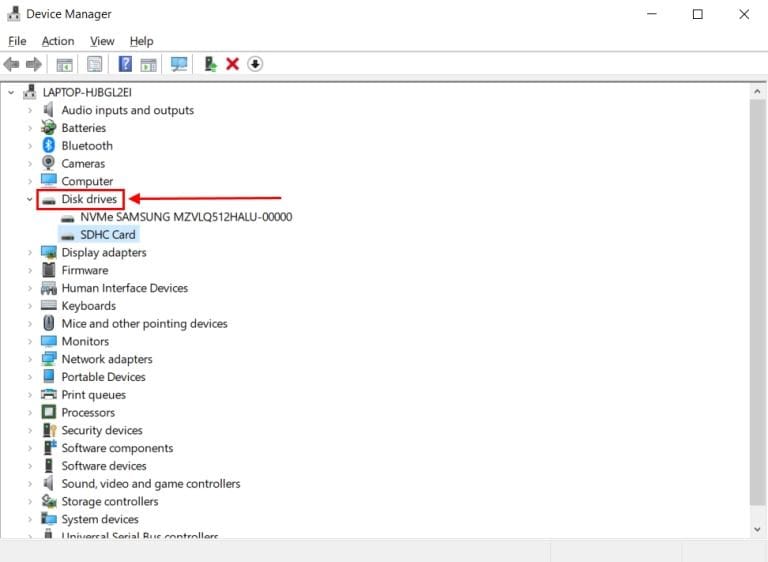Select the SDHC Card label
Screen dimensions: 768x562
coord(108,235)
